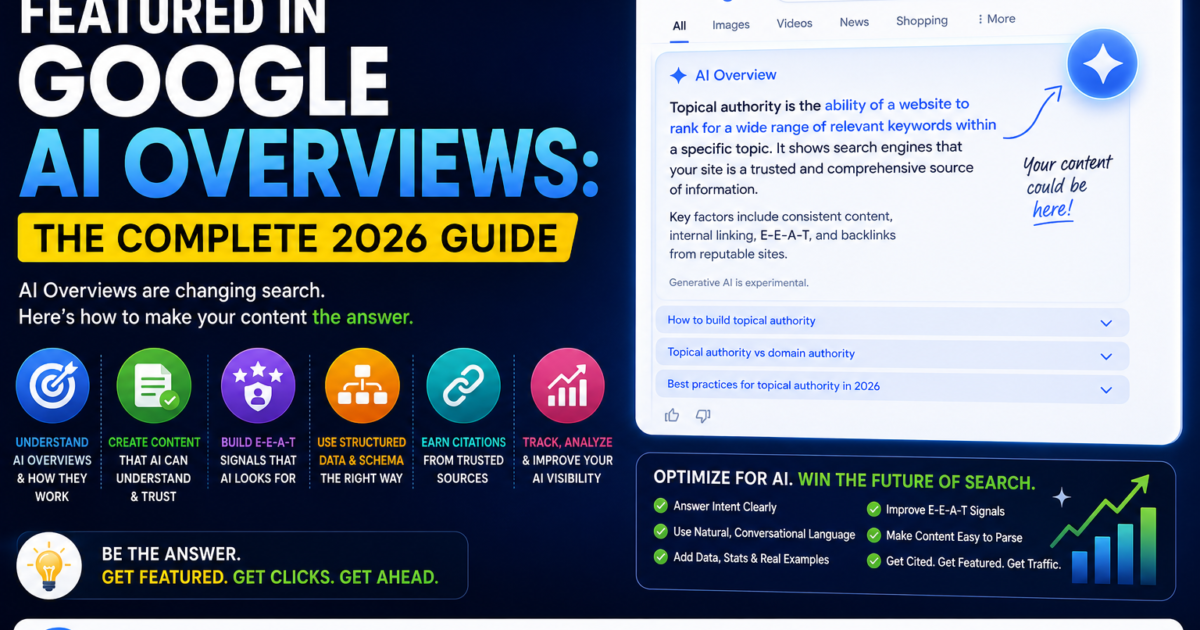The image size is (1200, 630).
Task: Click the large blue AI sparkle badge
Action: point(1102,64)
